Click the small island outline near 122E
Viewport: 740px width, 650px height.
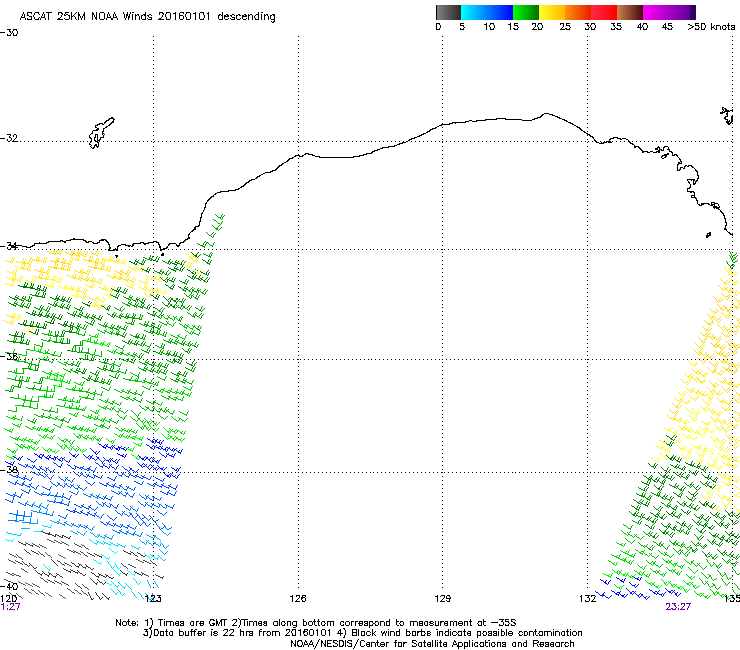[101, 133]
